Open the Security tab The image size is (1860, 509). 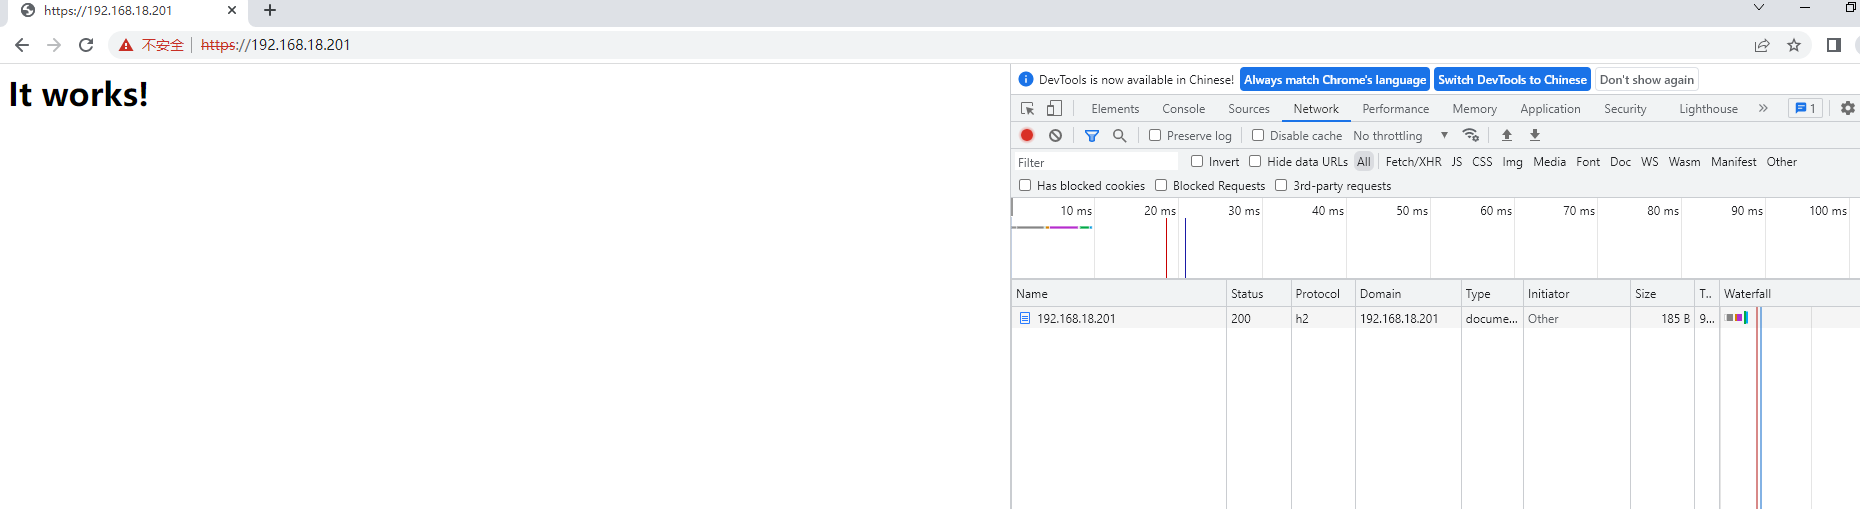point(1625,109)
